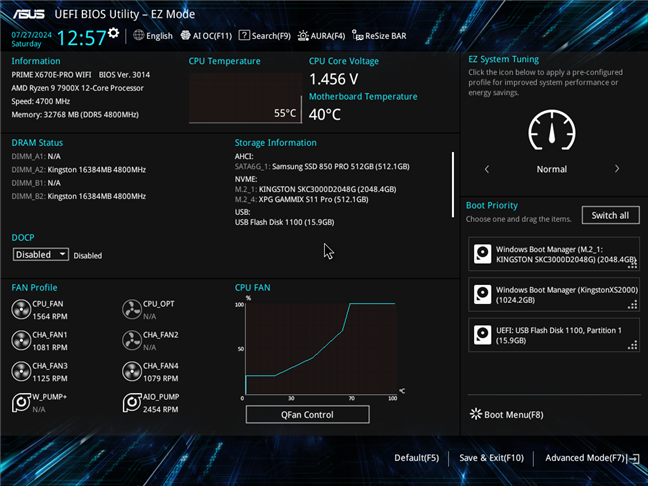This screenshot has width=648, height=486.
Task: Click AMD Ryzen 9 7900X processor text
Action: point(78,88)
